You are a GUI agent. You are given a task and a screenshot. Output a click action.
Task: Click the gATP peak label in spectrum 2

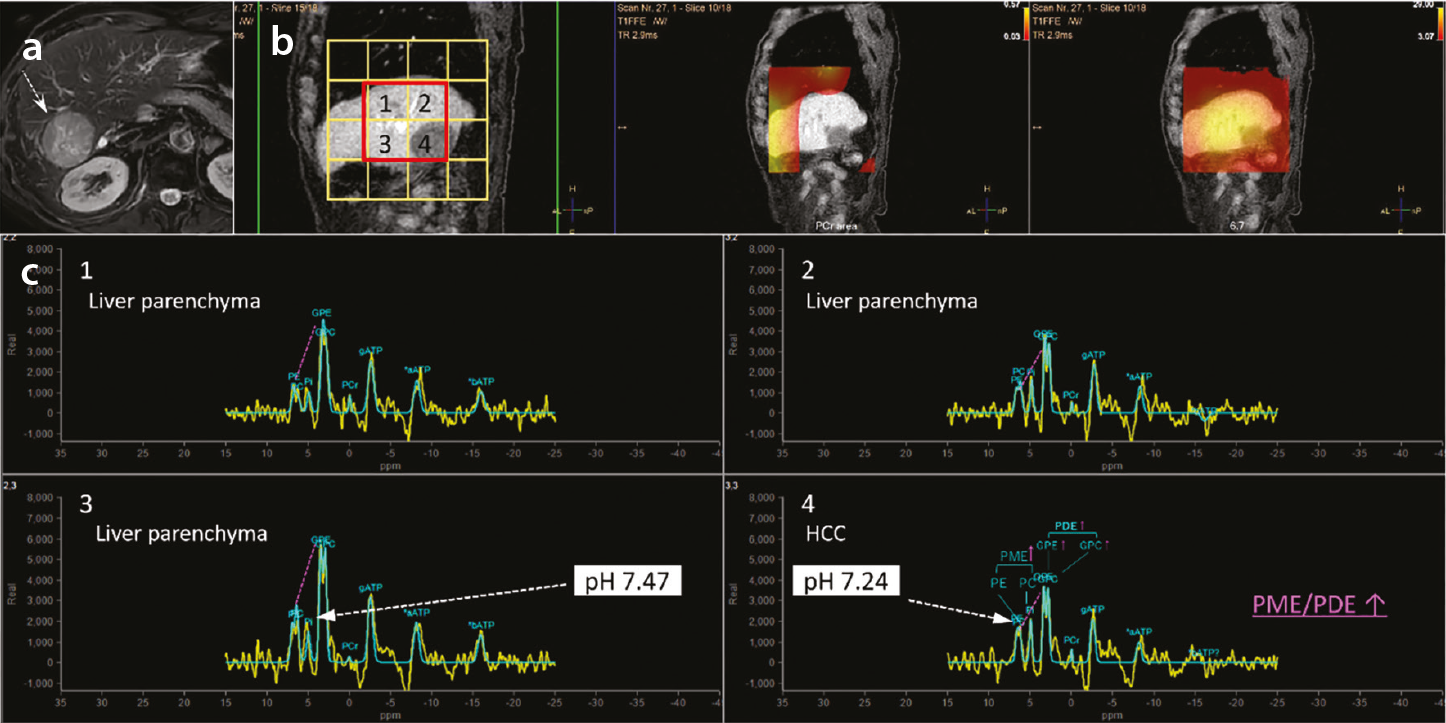pos(1095,355)
